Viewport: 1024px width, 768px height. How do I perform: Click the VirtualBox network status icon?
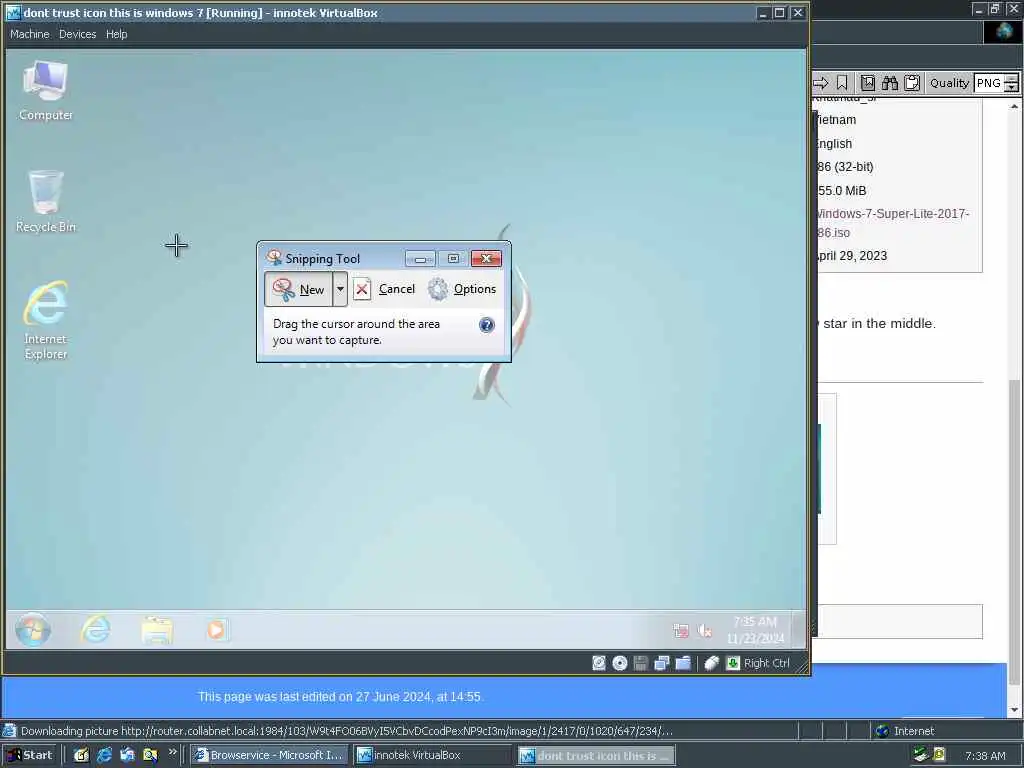(x=662, y=663)
